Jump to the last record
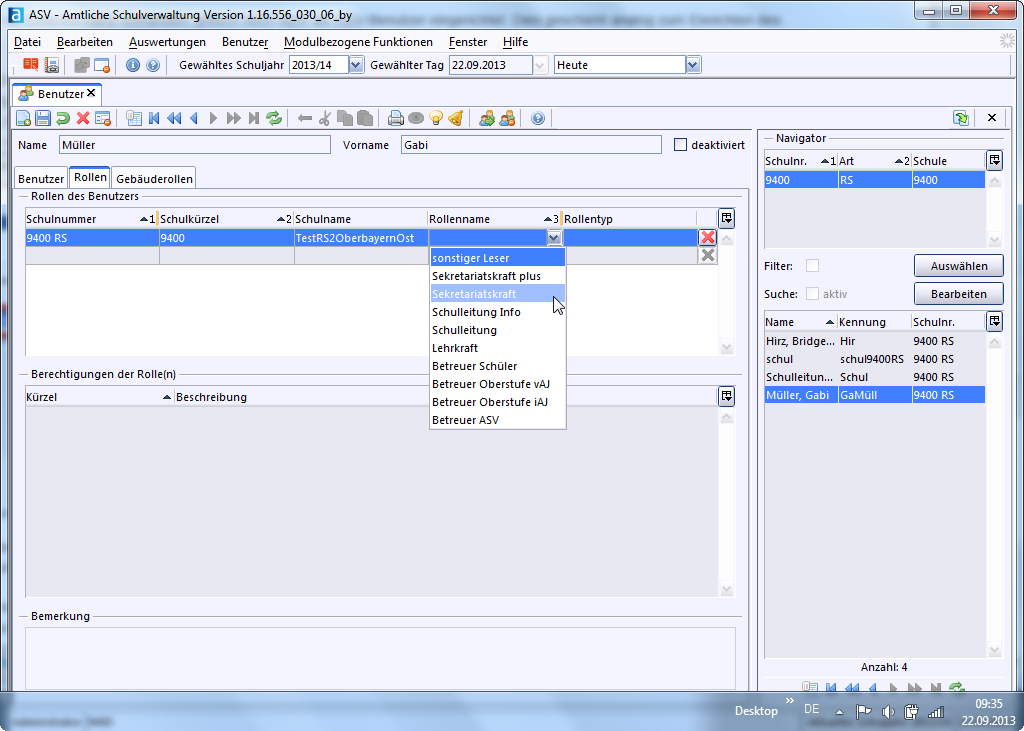Image resolution: width=1024 pixels, height=731 pixels. coord(254,118)
